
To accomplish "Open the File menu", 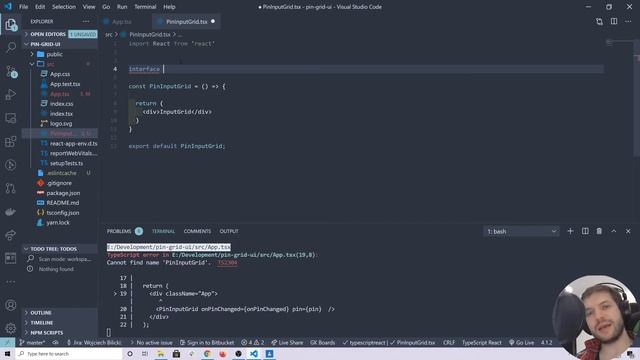I will coord(24,7).
